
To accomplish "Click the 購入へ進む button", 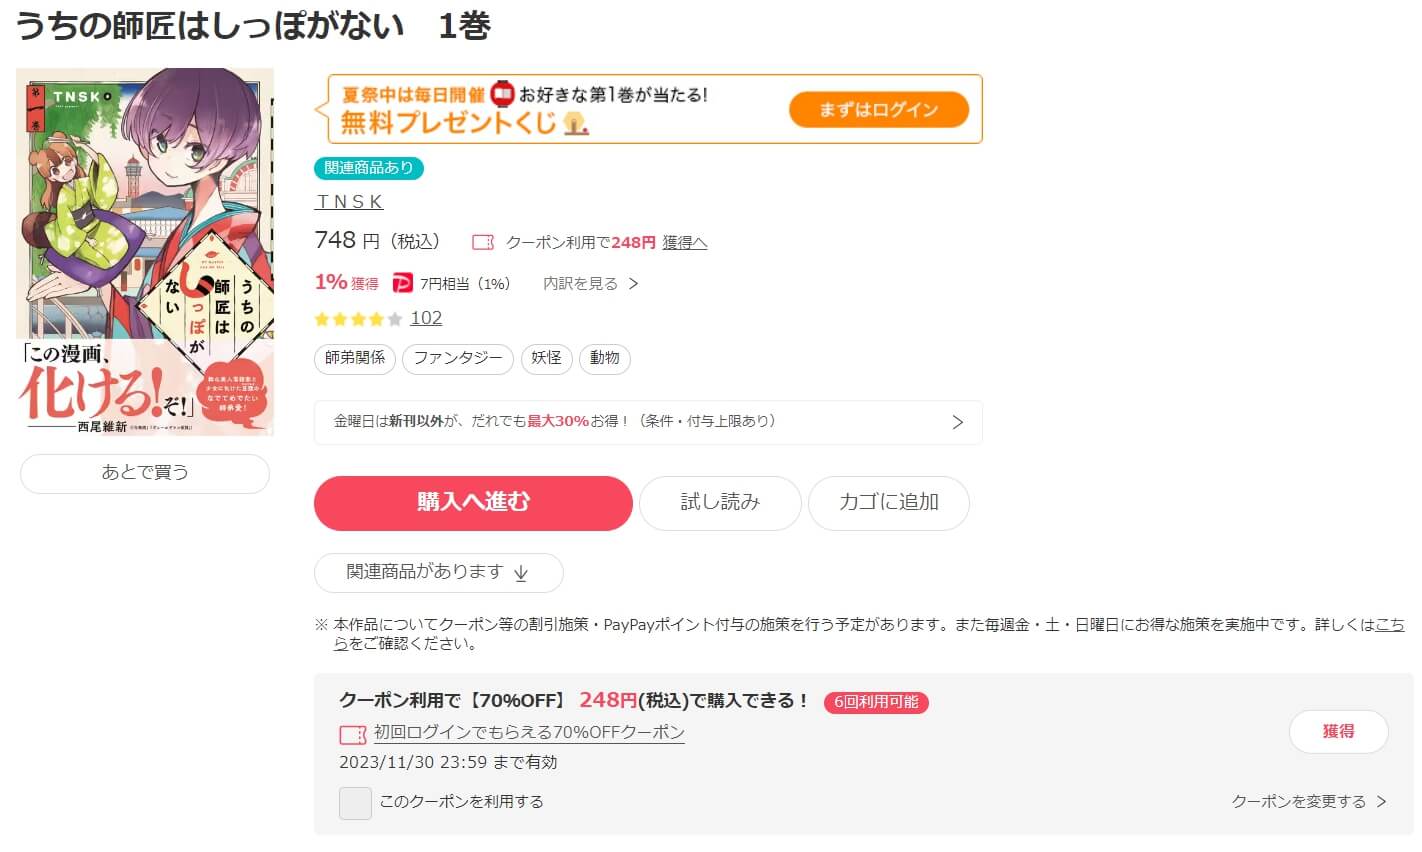I will (x=473, y=503).
